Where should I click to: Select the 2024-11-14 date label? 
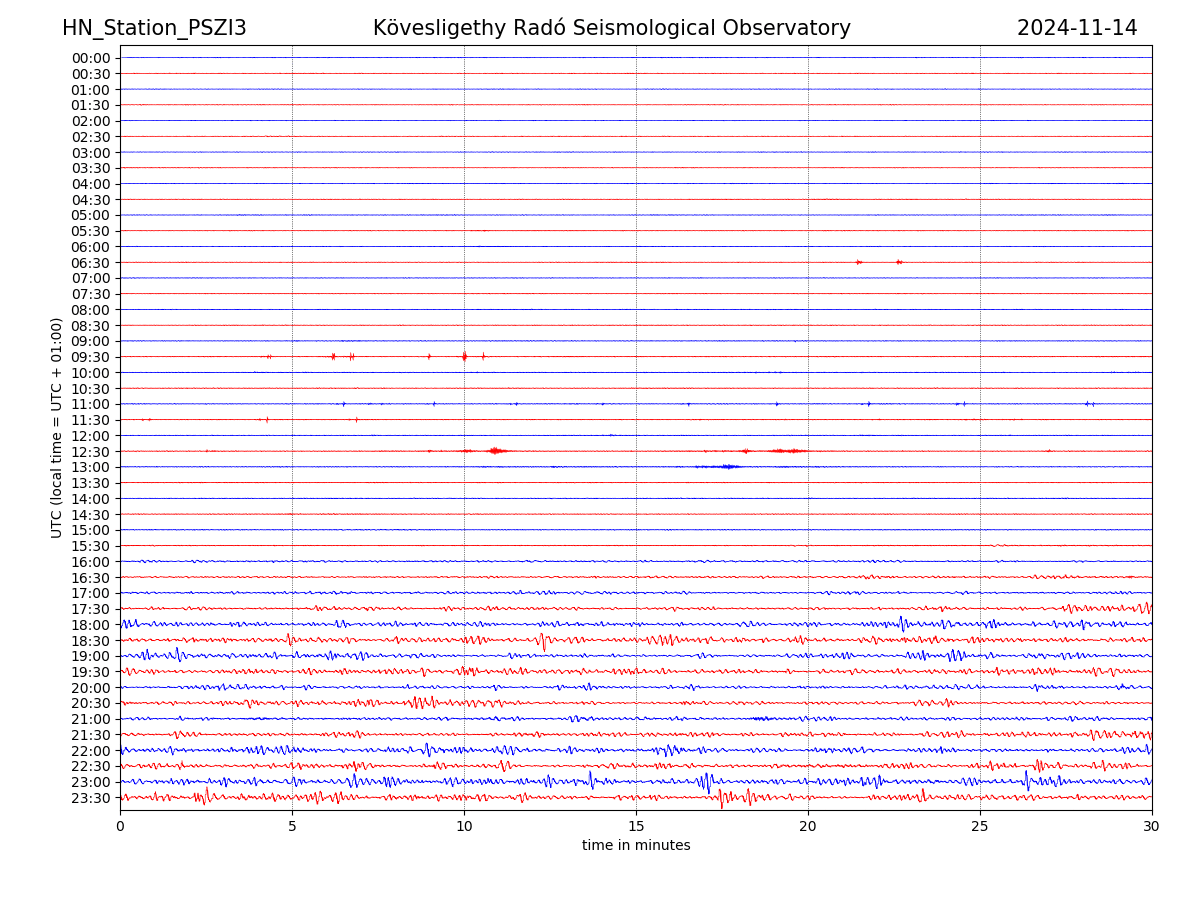pos(1076,28)
